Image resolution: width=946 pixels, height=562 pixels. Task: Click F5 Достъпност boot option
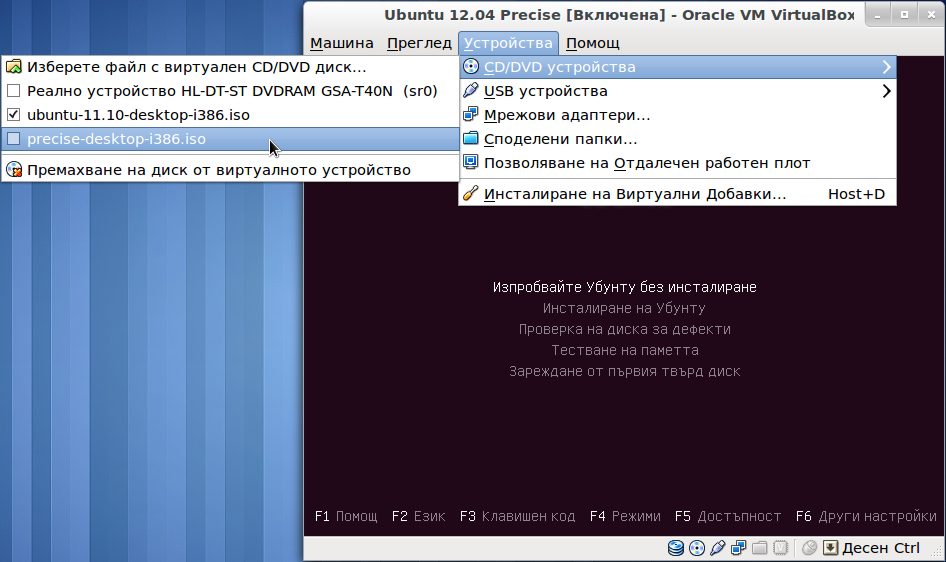(x=728, y=516)
